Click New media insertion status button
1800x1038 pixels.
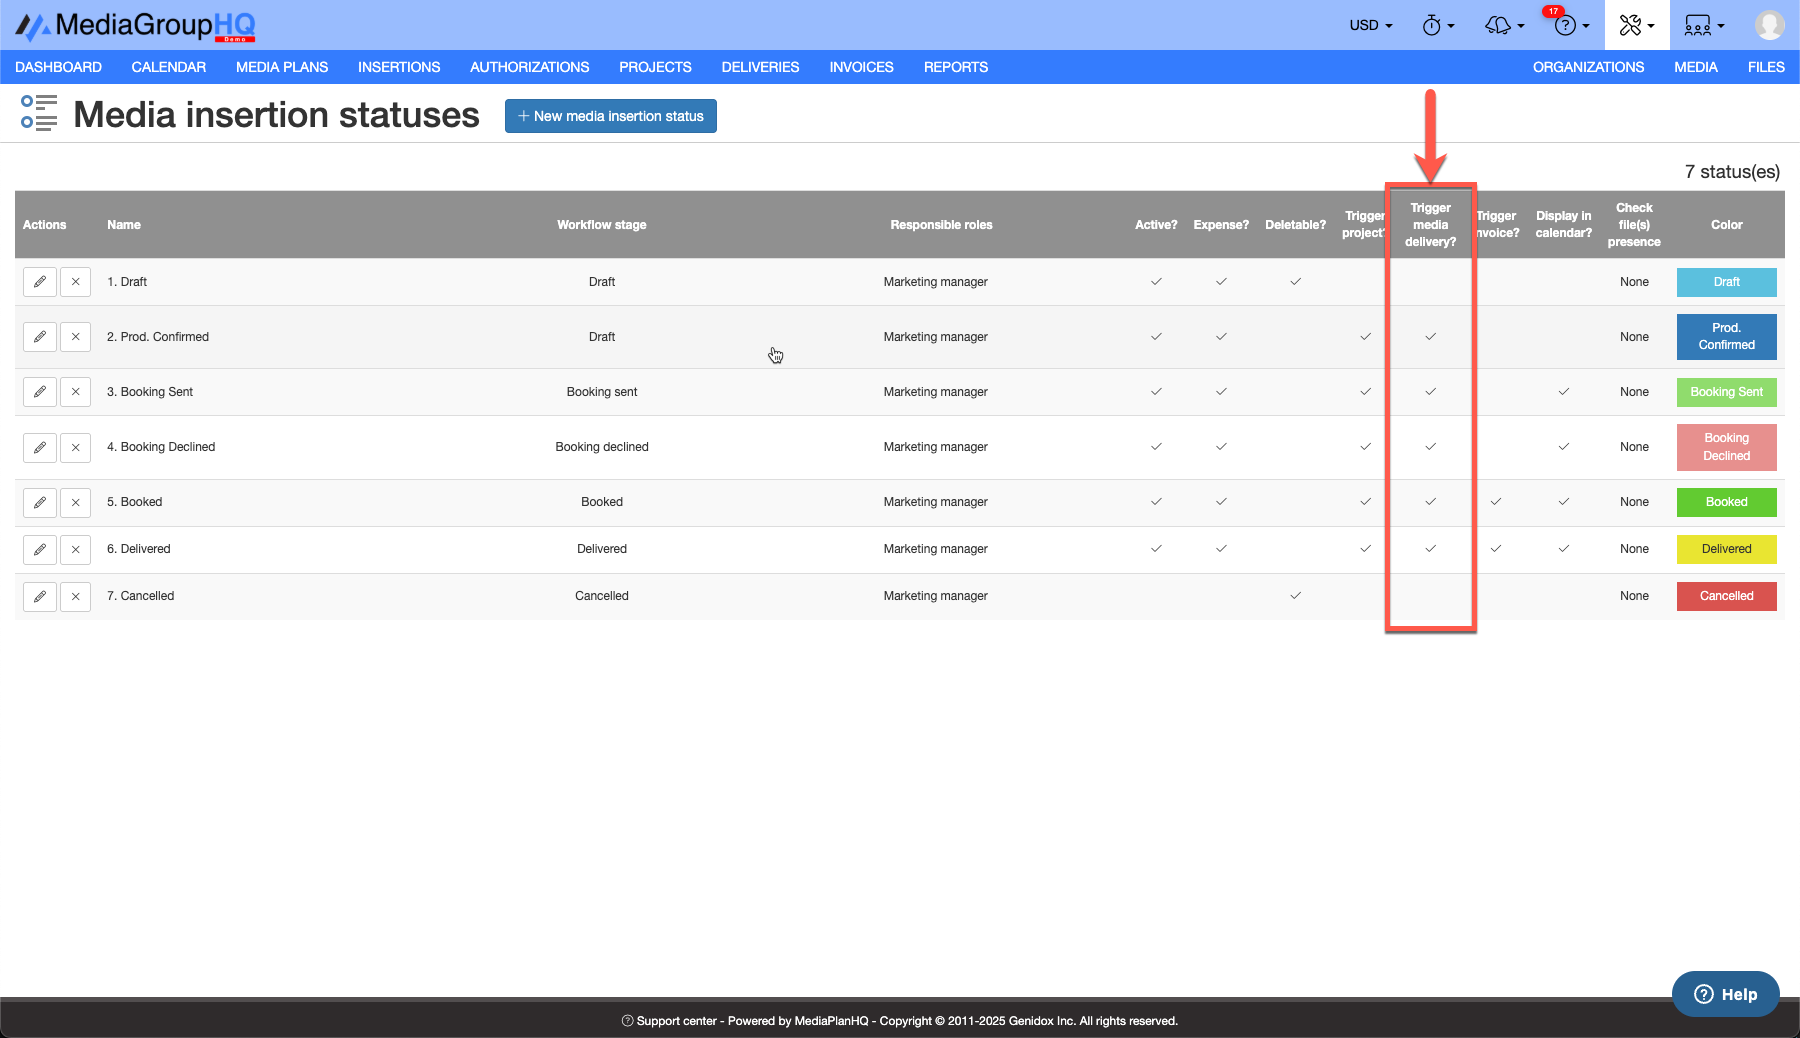point(610,116)
